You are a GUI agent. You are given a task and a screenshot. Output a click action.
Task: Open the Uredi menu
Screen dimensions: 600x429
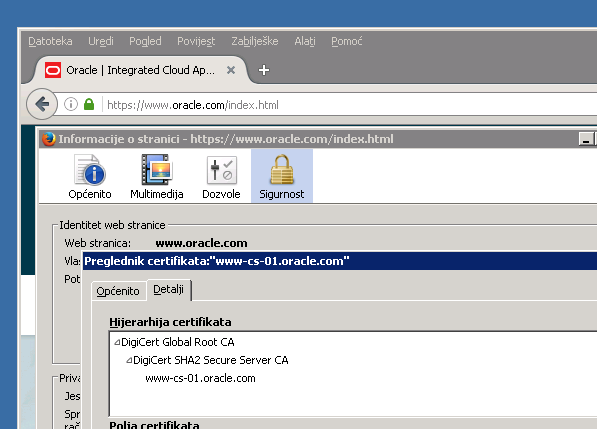(100, 42)
